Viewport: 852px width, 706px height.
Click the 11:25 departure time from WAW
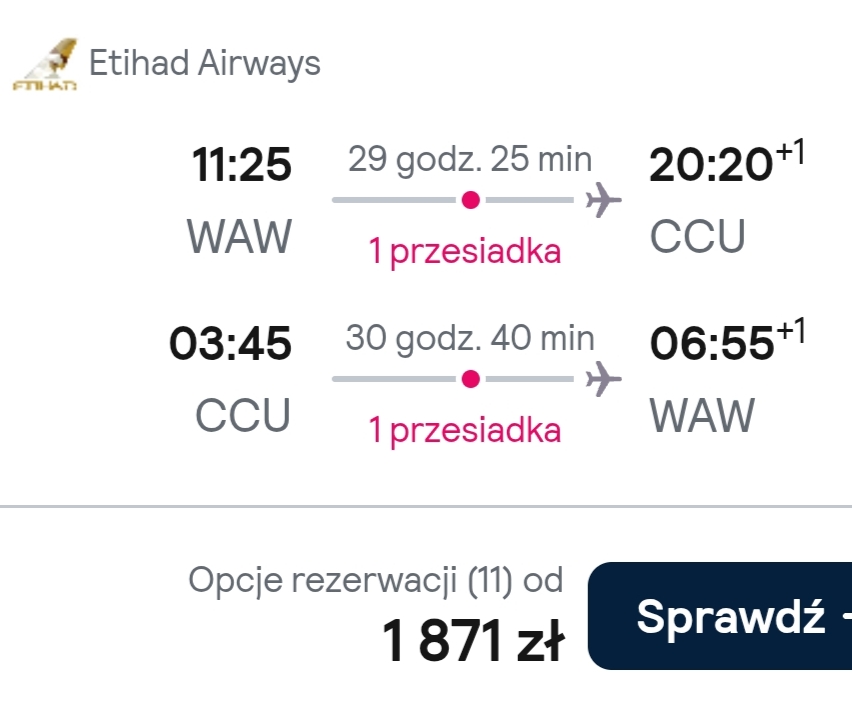242,164
